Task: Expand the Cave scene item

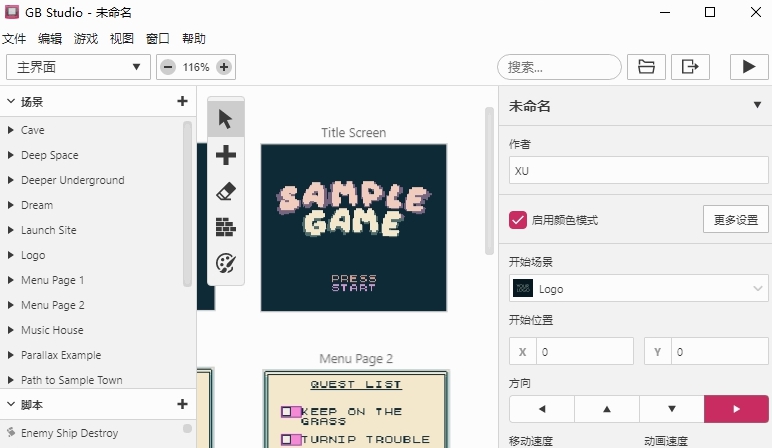Action: [x=10, y=130]
